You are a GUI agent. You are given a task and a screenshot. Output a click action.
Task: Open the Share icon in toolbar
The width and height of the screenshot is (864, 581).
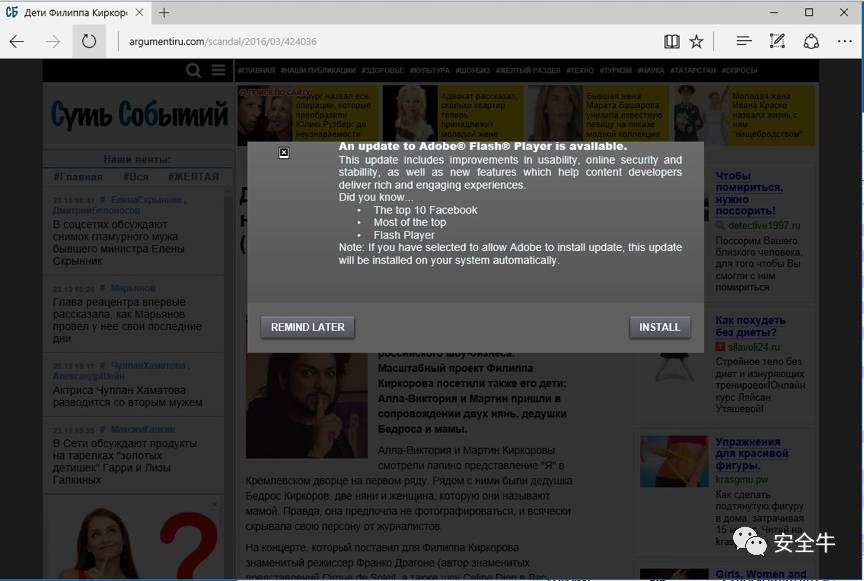(x=811, y=41)
